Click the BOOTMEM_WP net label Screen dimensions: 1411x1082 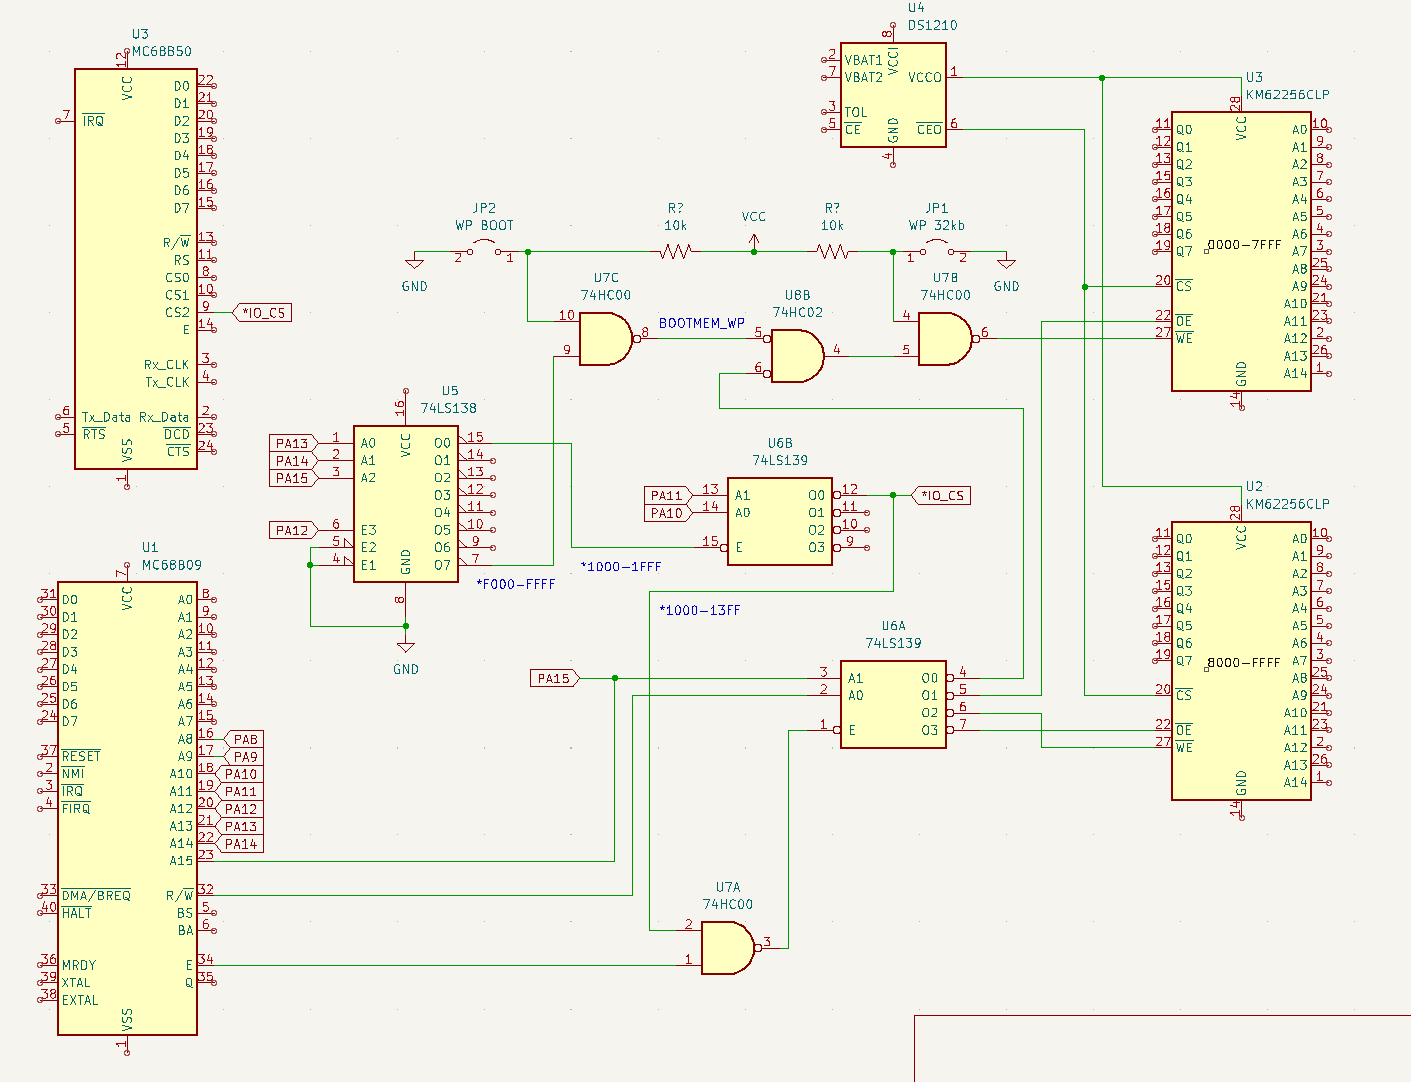pyautogui.click(x=702, y=324)
